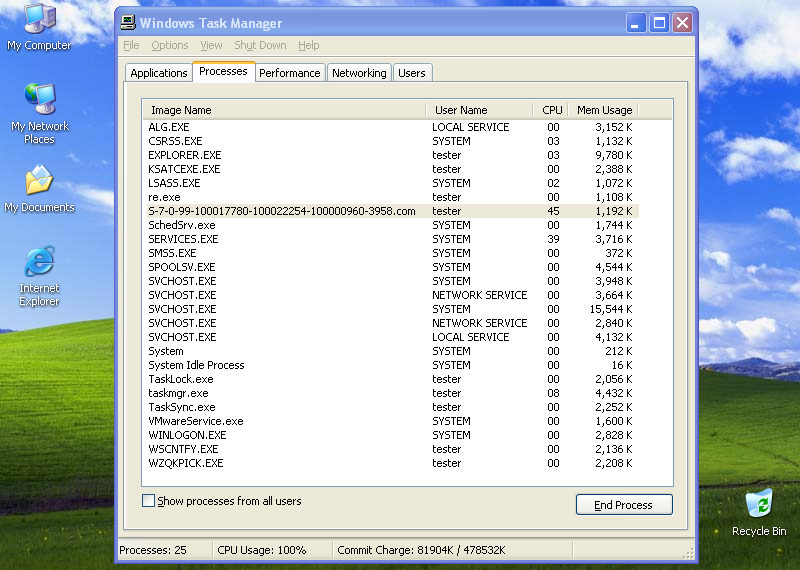Select the SchedSrv.exe process
This screenshot has height=570, width=800.
(x=392, y=225)
